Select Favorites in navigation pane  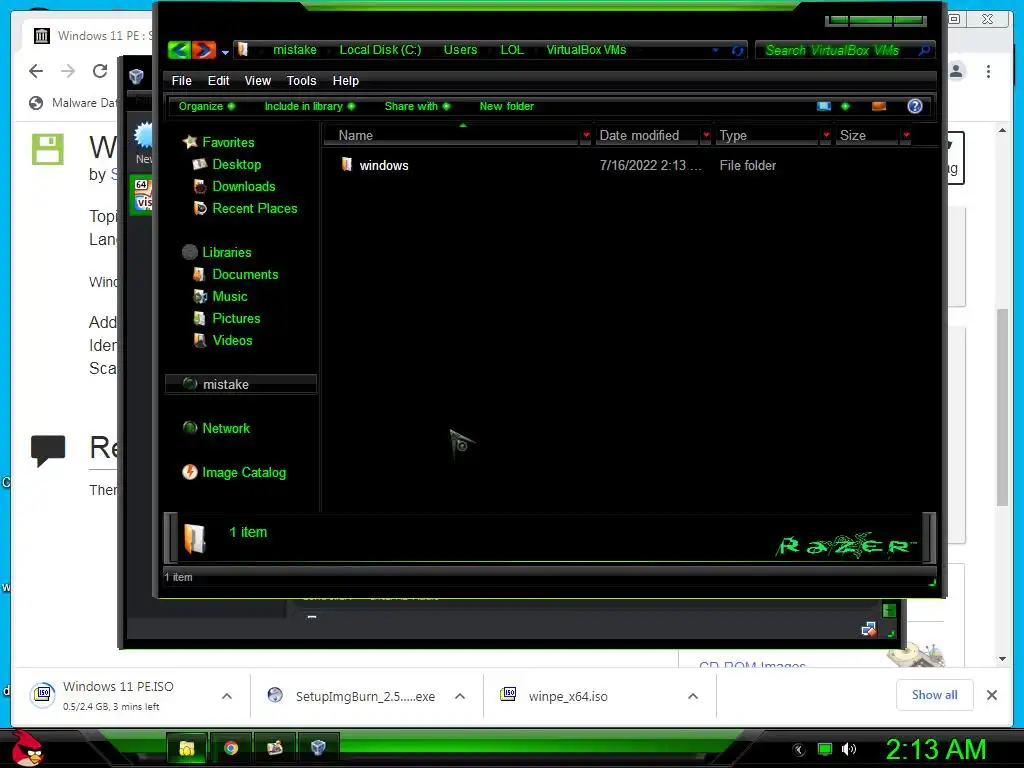(228, 142)
